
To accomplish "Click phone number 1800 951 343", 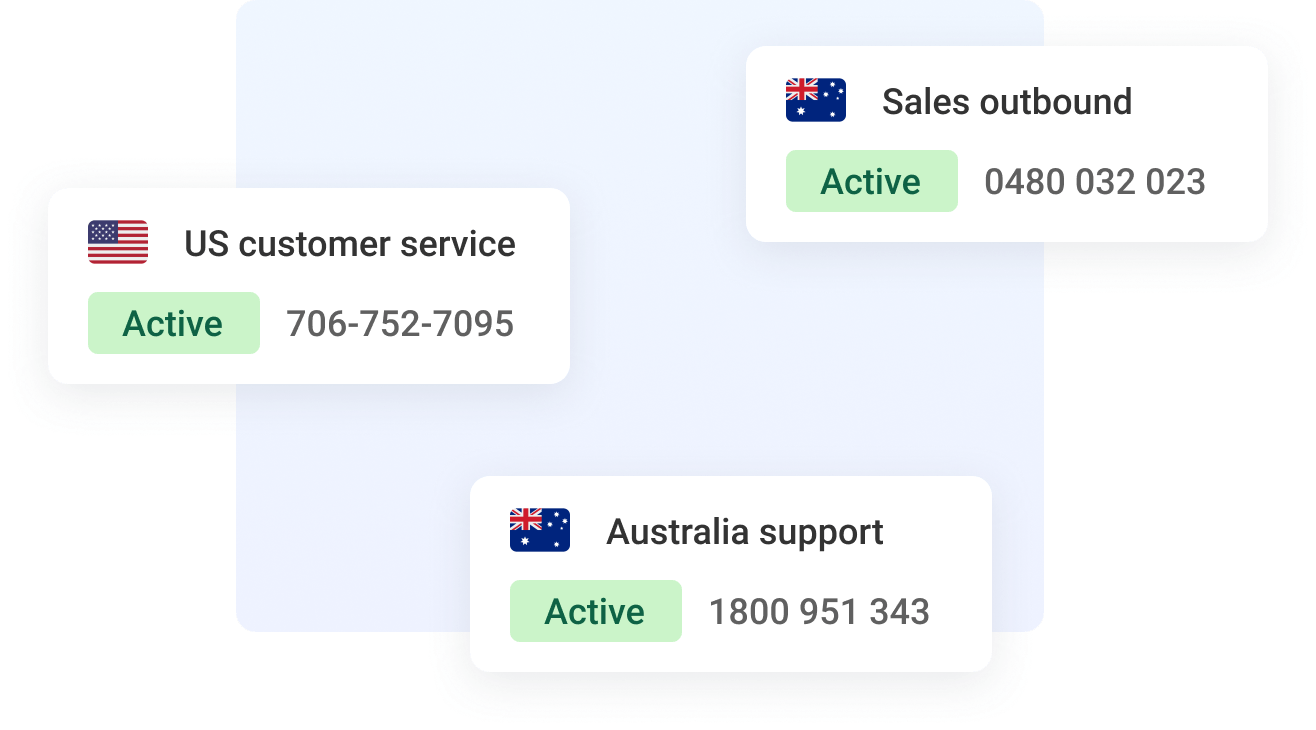I will (x=819, y=612).
